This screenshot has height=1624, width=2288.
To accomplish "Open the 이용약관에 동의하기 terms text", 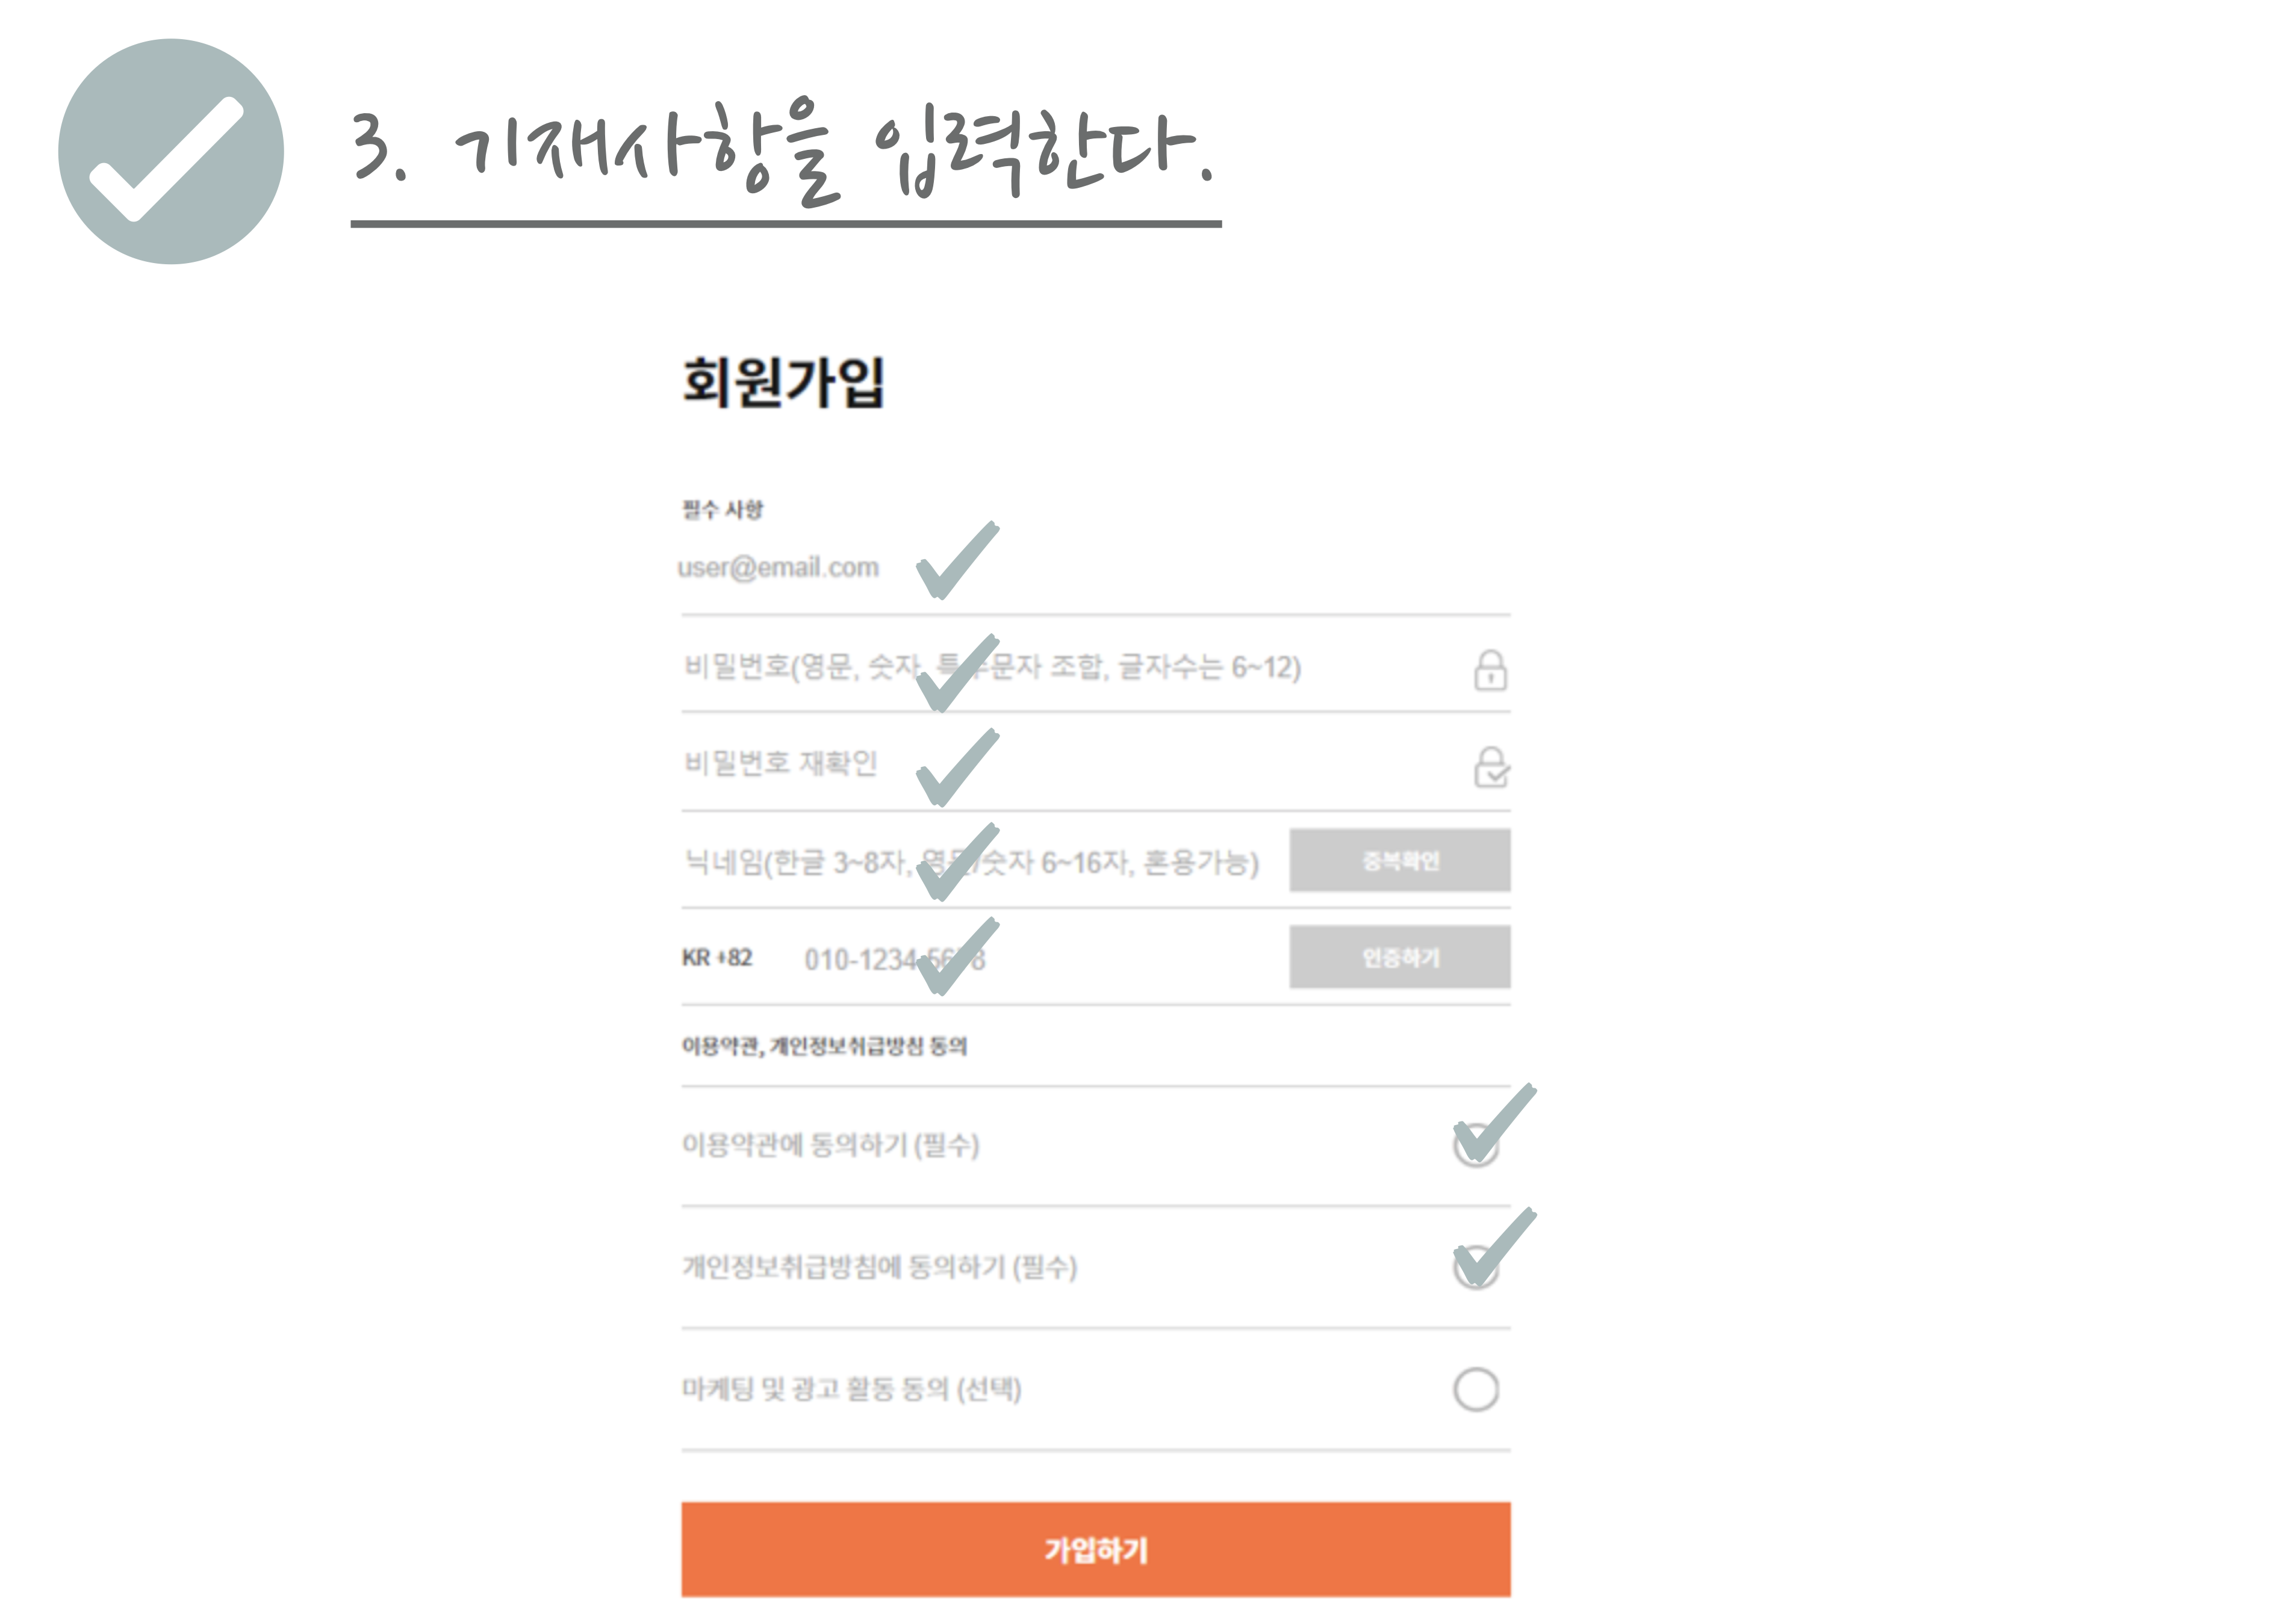I will click(x=830, y=1144).
